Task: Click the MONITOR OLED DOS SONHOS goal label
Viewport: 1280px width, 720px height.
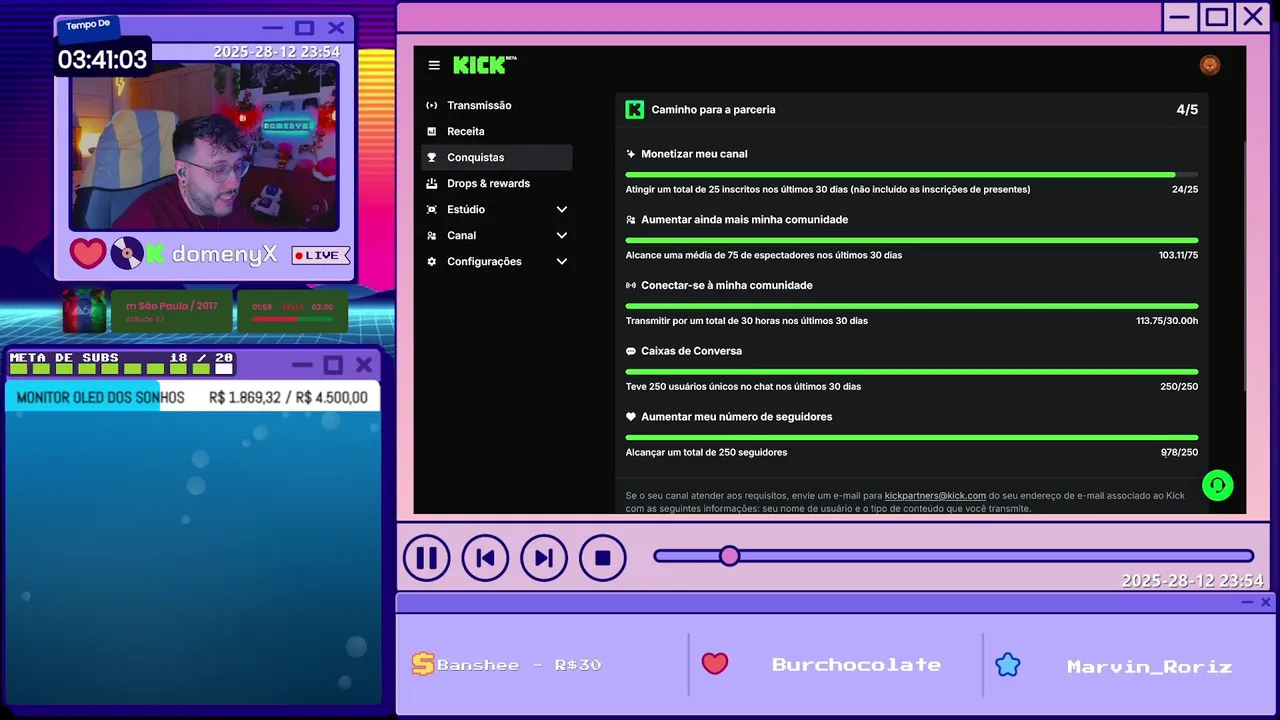Action: (101, 398)
